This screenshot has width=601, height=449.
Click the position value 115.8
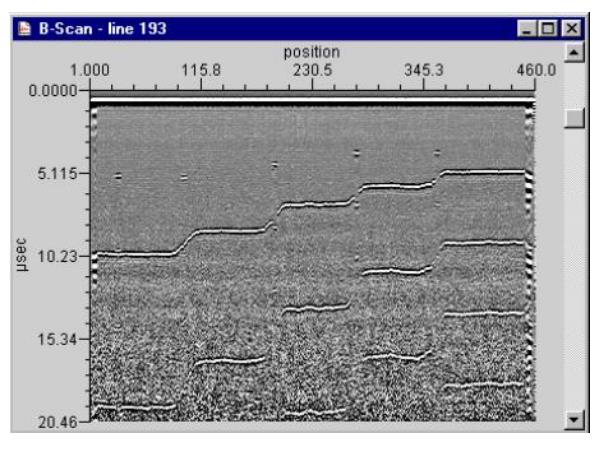coord(201,70)
